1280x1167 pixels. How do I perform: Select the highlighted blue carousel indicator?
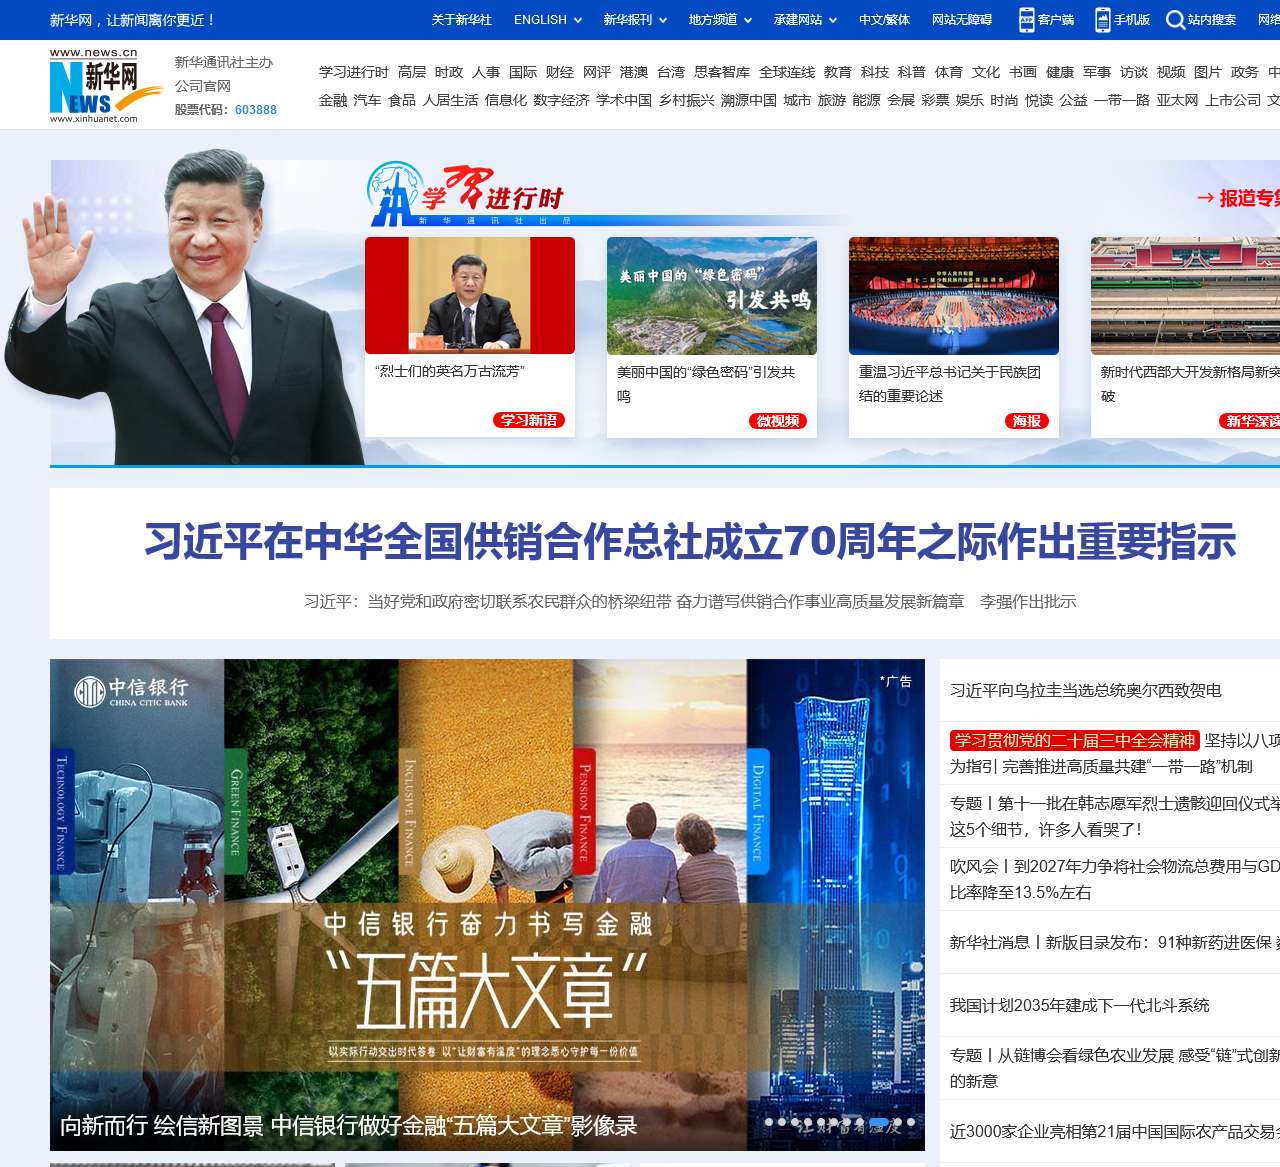pyautogui.click(x=881, y=1122)
